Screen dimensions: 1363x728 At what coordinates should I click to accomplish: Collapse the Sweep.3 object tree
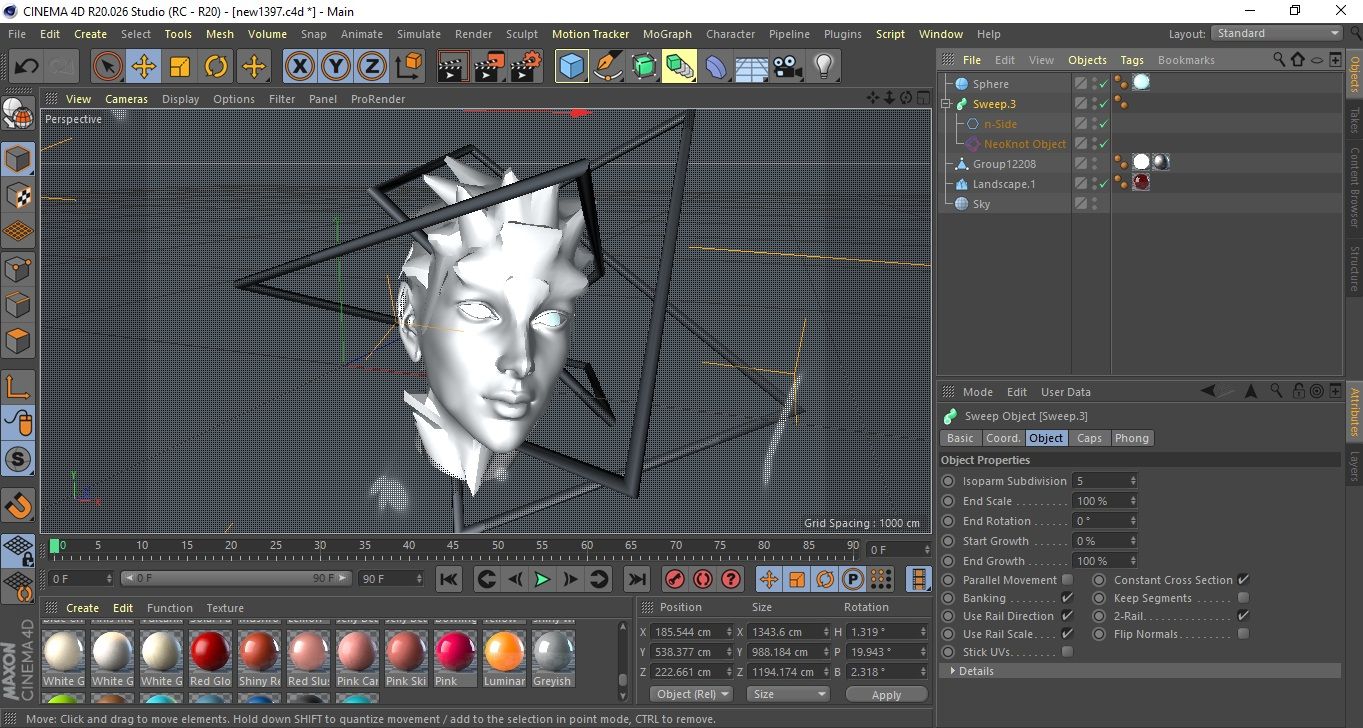tap(946, 104)
